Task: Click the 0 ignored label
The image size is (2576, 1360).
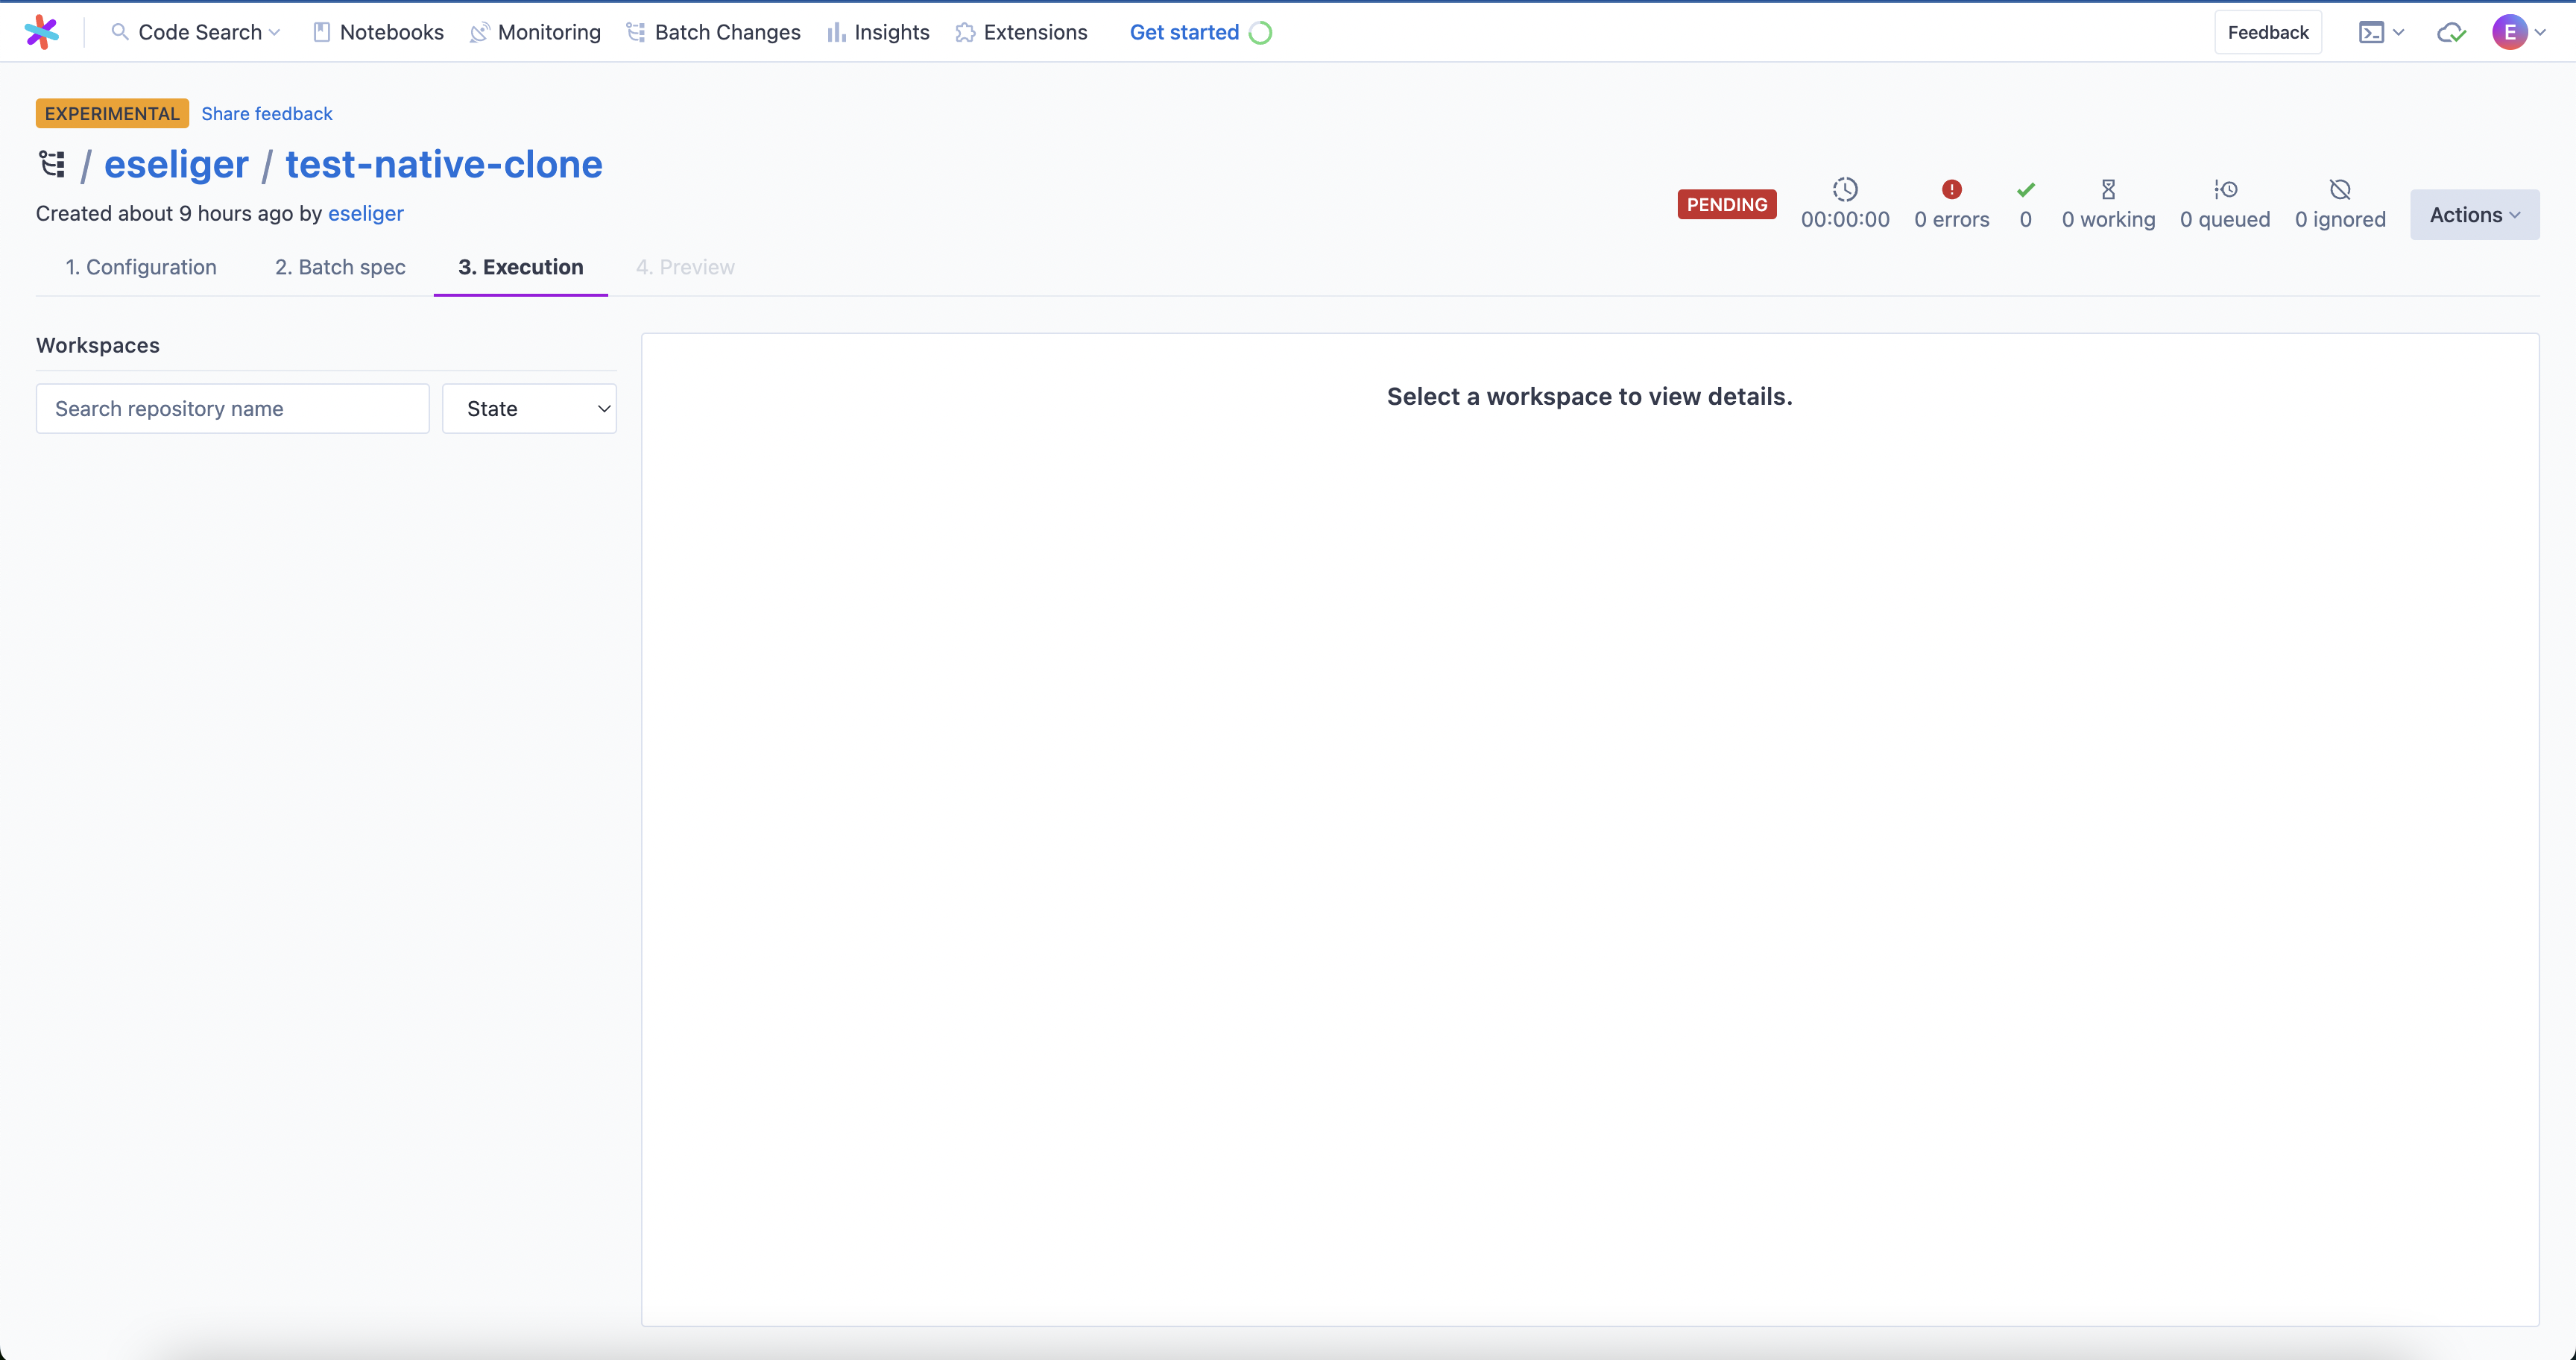Action: tap(2339, 219)
